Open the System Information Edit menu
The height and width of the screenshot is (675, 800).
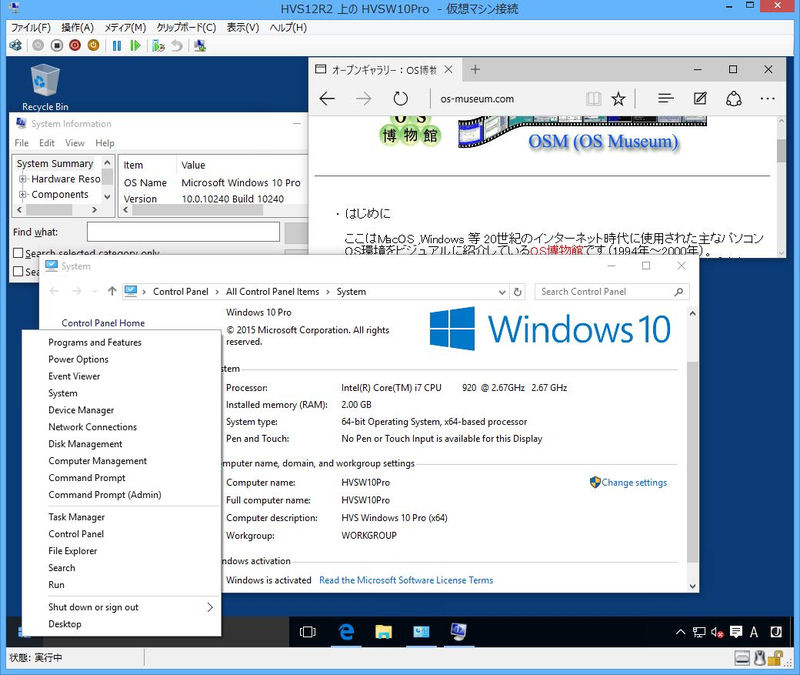[46, 143]
